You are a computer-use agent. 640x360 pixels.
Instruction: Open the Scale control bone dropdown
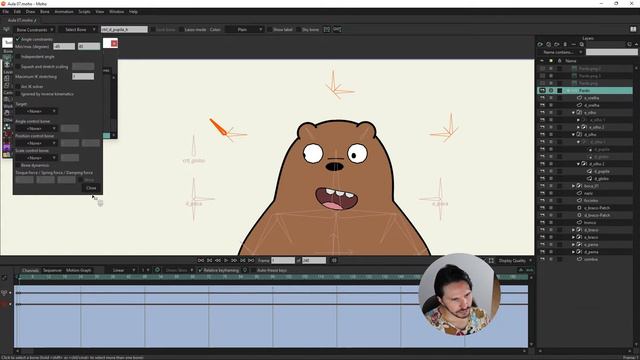pyautogui.click(x=36, y=158)
